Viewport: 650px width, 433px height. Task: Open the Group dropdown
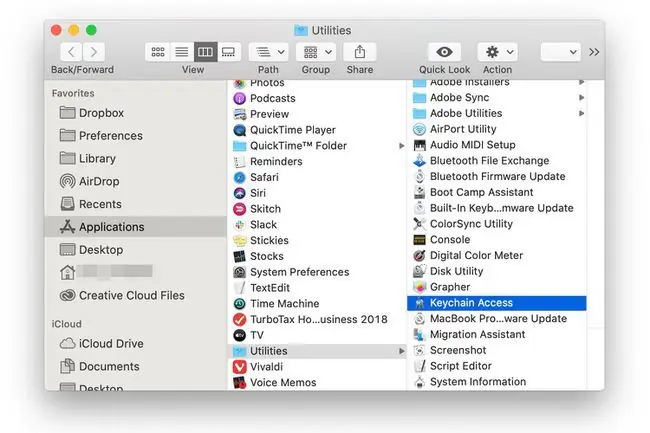click(x=316, y=52)
